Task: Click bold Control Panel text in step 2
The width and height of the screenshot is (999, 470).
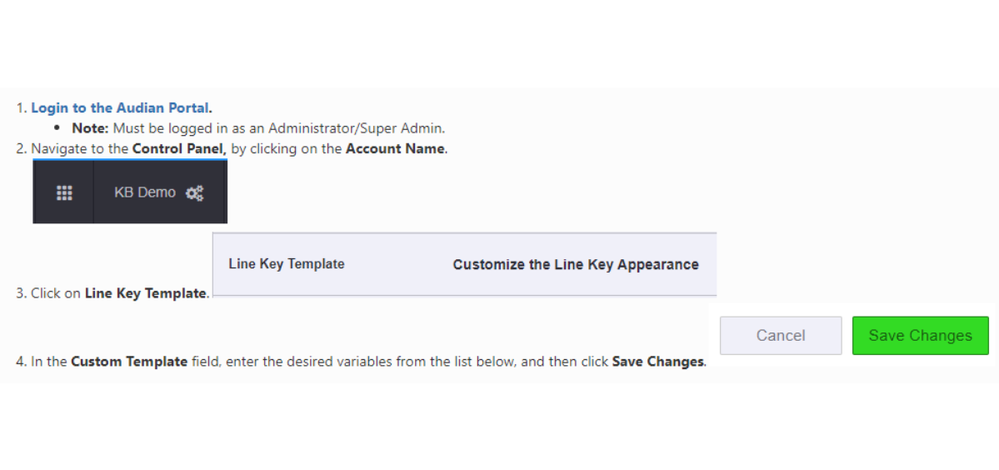Action: (x=179, y=149)
